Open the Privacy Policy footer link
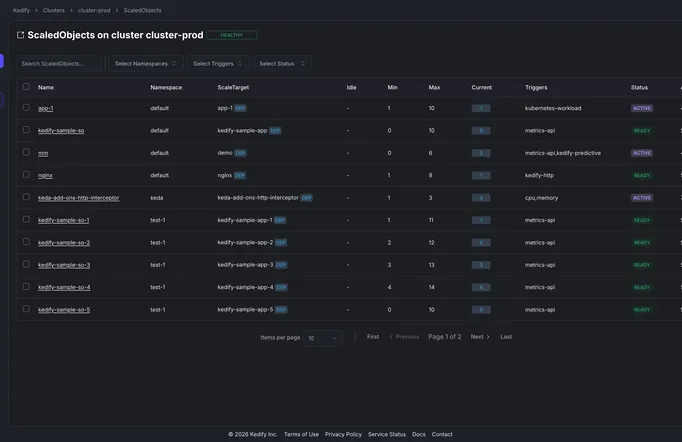The width and height of the screenshot is (682, 442). click(x=343, y=434)
